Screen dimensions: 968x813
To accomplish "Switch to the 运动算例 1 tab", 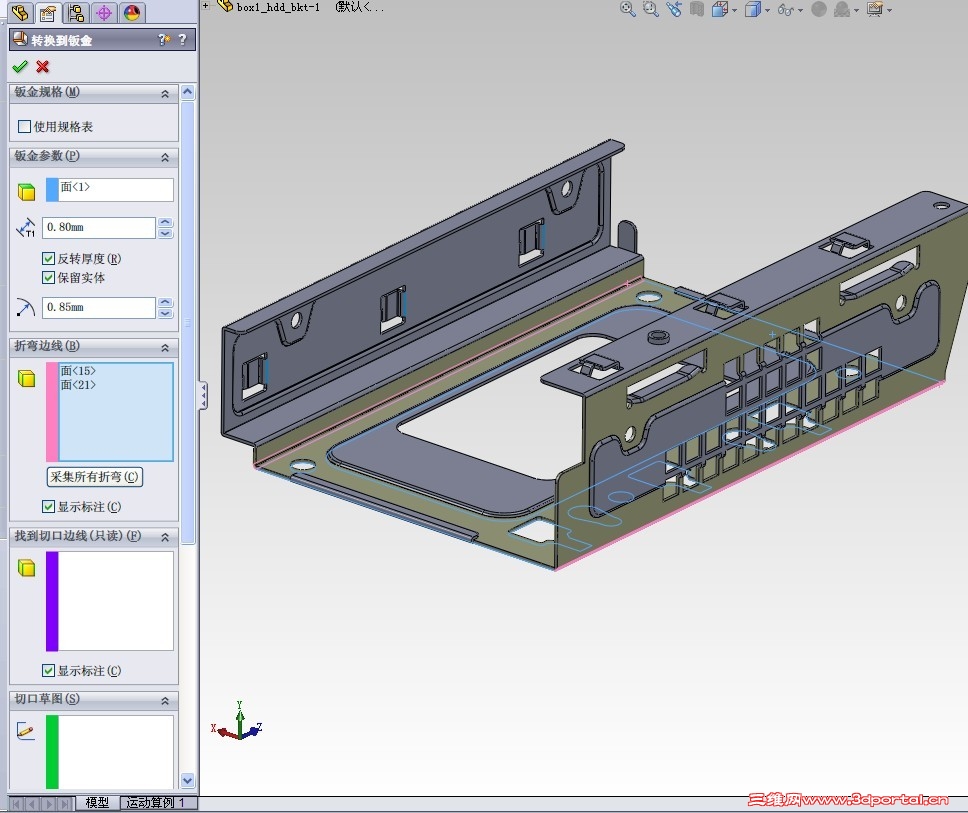I will click(x=156, y=803).
